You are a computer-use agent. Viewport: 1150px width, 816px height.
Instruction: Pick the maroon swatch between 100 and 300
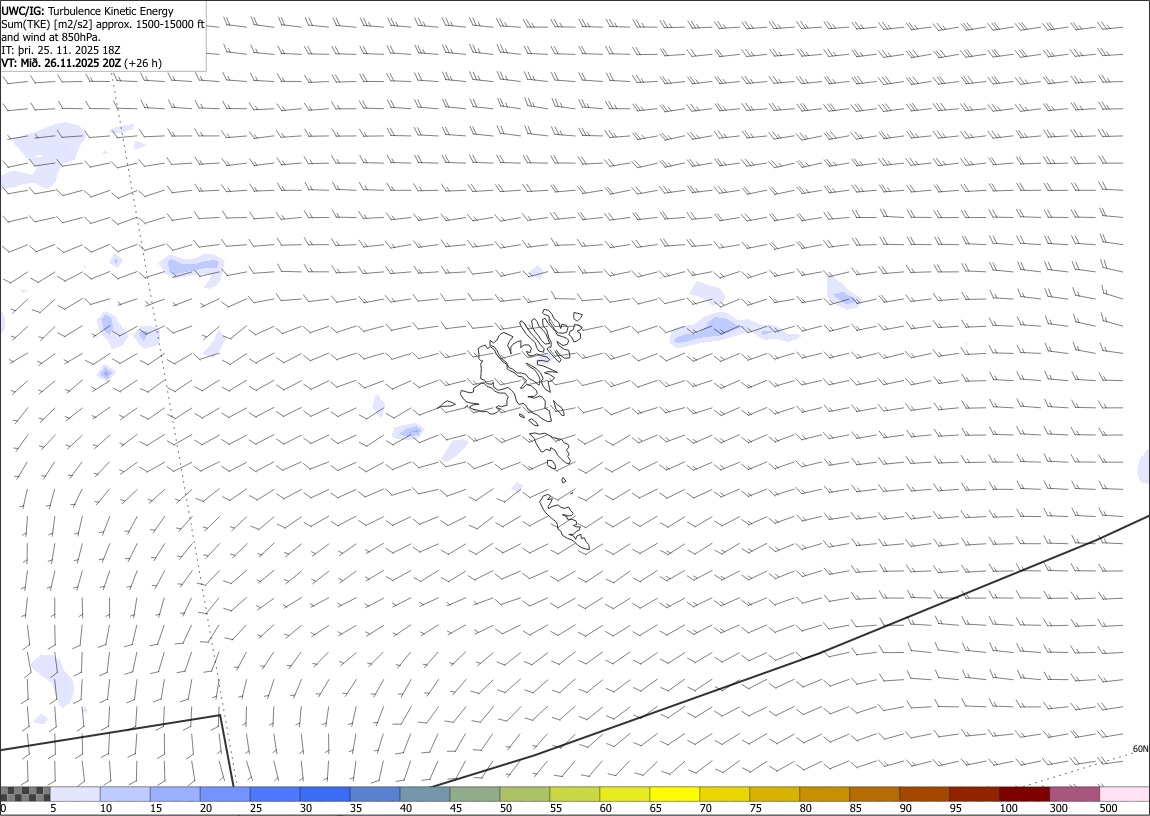1023,794
